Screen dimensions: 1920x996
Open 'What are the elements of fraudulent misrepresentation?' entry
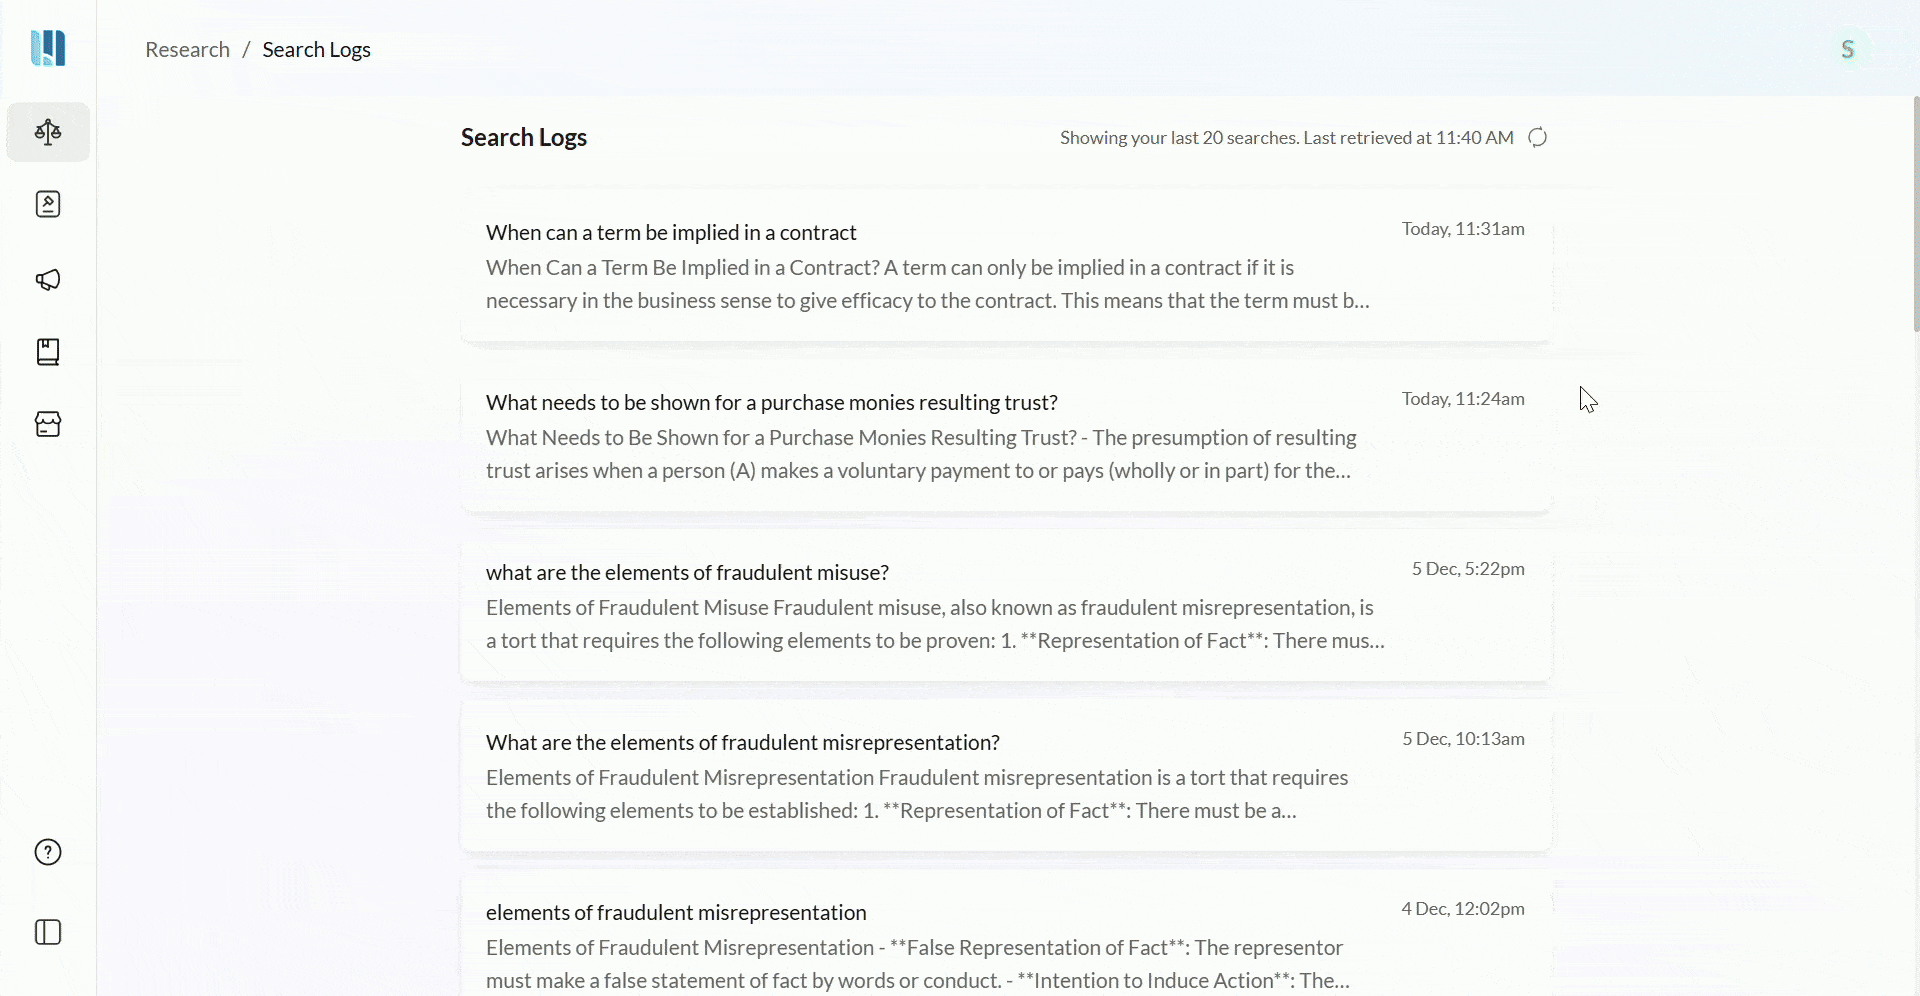coord(742,743)
